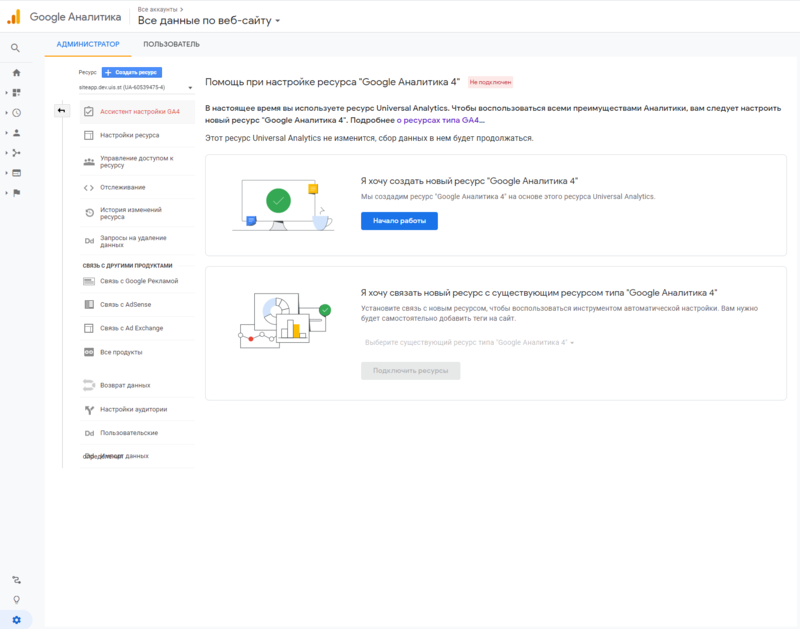Image resolution: width=800 pixels, height=629 pixels.
Task: Open Admin gear icon
Action: (16, 620)
